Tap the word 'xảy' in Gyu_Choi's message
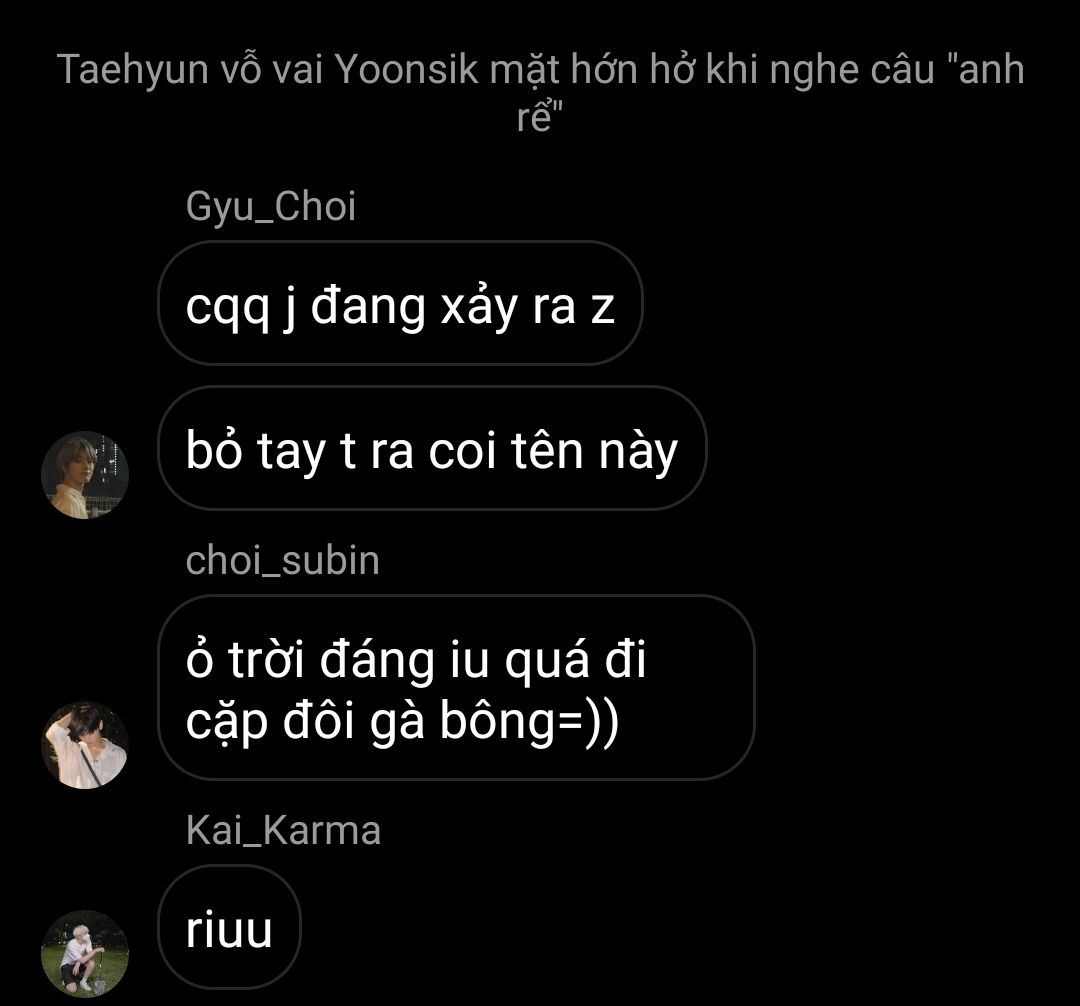 click(x=479, y=306)
